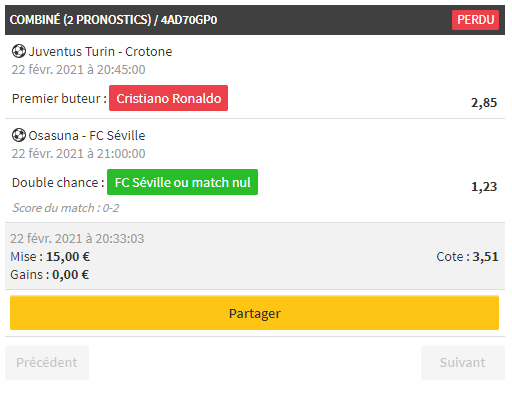
Task: Click the soccer ball icon beside Osasuna
Action: click(x=19, y=136)
